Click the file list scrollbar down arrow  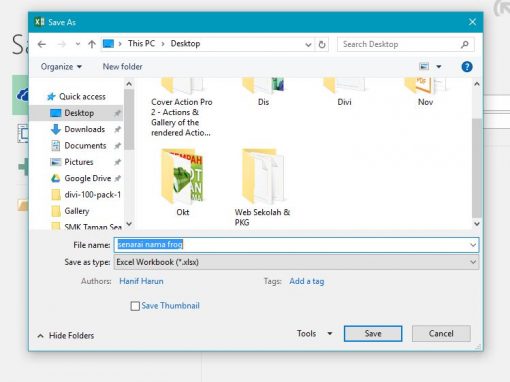(x=477, y=224)
